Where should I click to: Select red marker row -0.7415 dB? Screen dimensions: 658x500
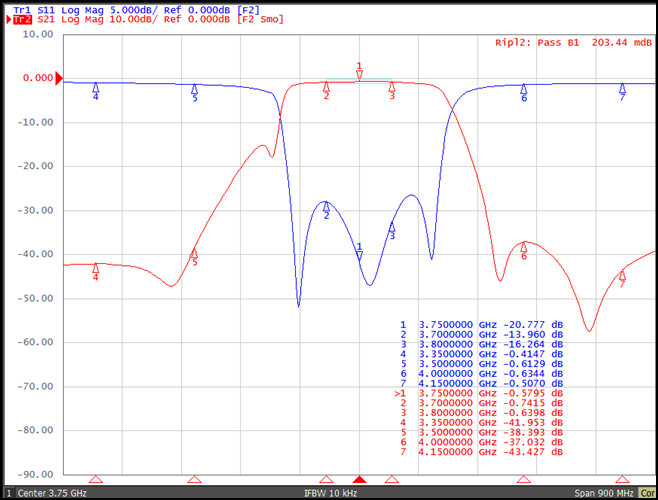(x=481, y=403)
